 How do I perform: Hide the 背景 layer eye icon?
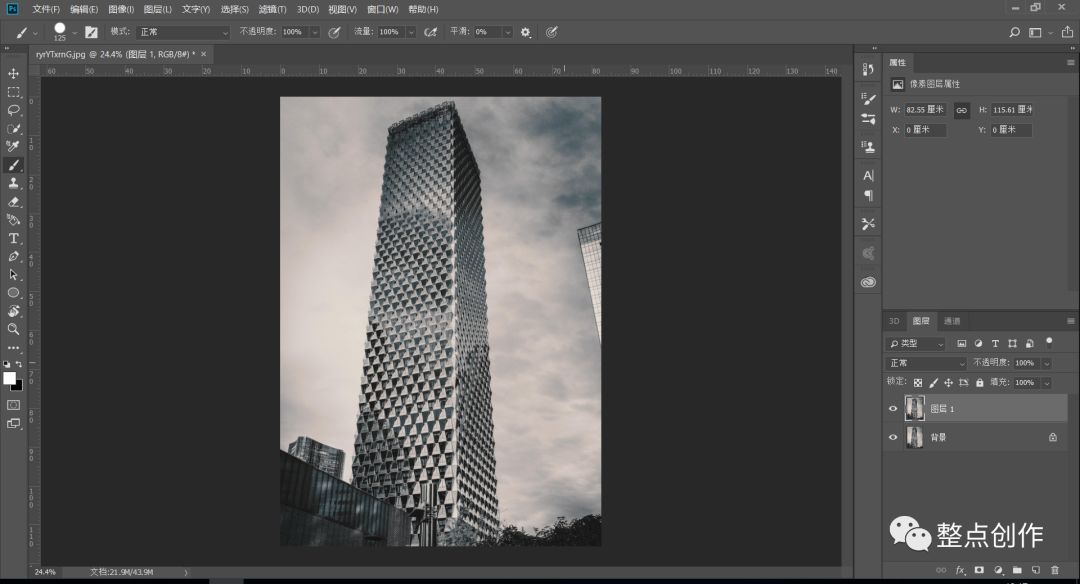pos(893,437)
